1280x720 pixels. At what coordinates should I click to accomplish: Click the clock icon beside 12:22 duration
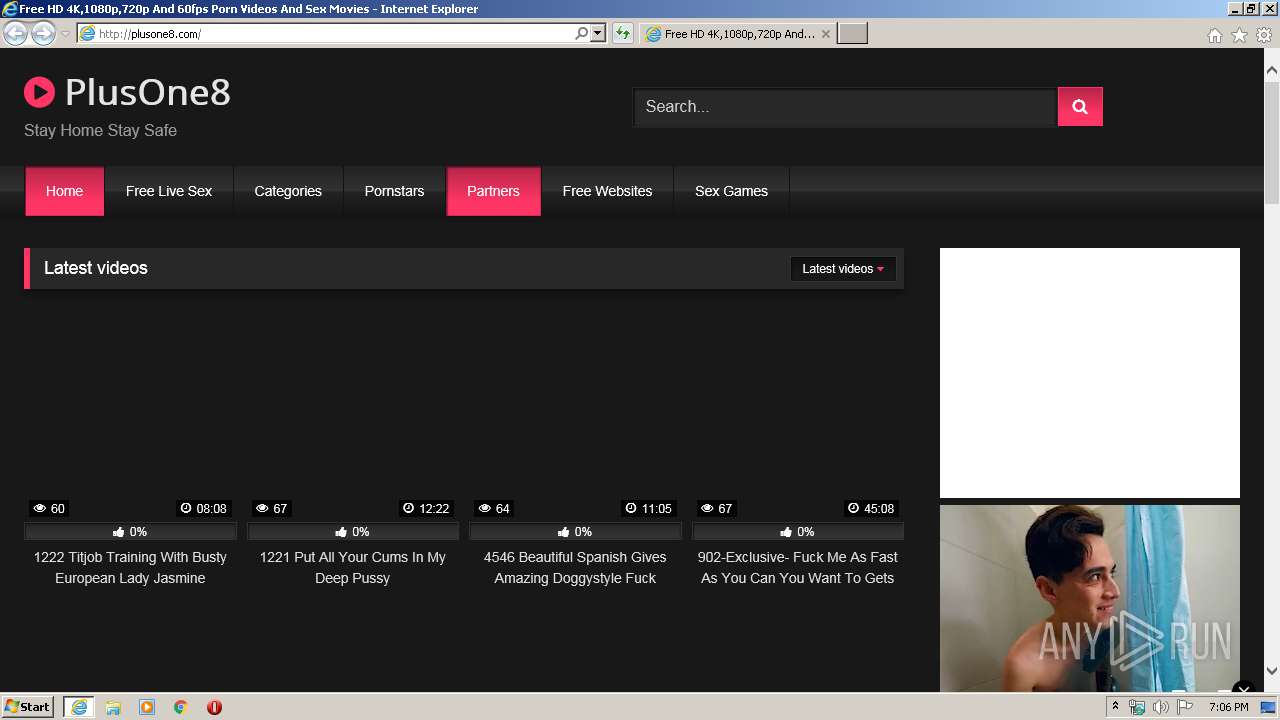[x=408, y=508]
